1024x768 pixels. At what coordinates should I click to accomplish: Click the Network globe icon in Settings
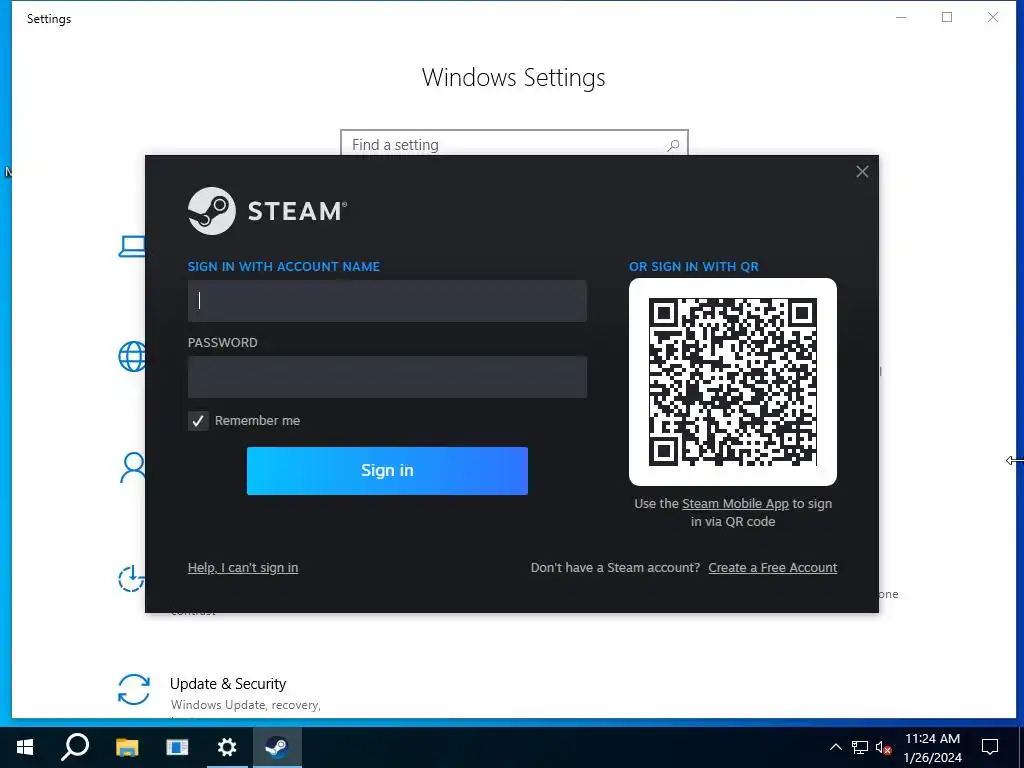point(132,357)
